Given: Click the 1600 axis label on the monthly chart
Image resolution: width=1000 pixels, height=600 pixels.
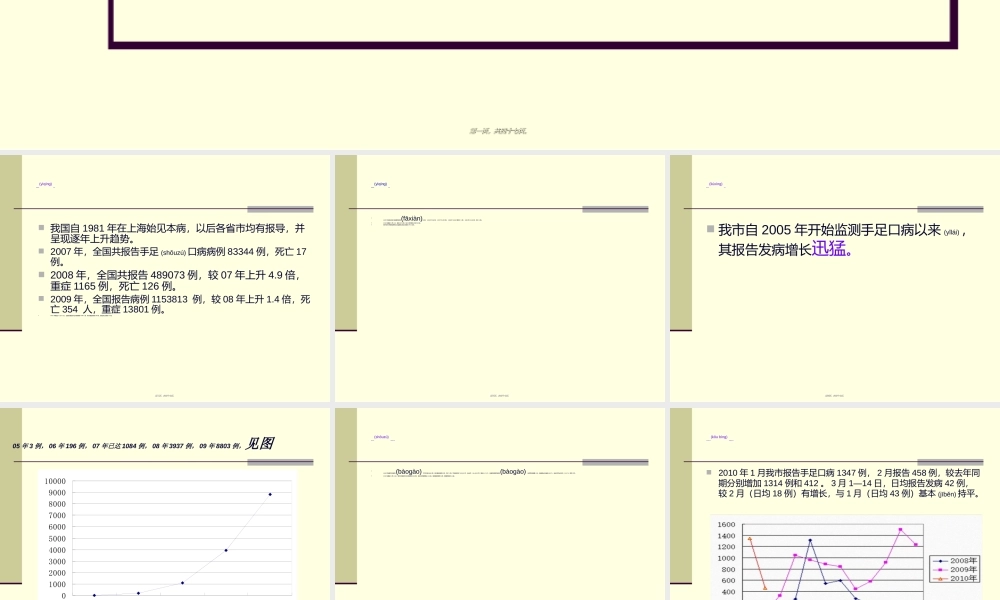Looking at the screenshot, I should [726, 523].
